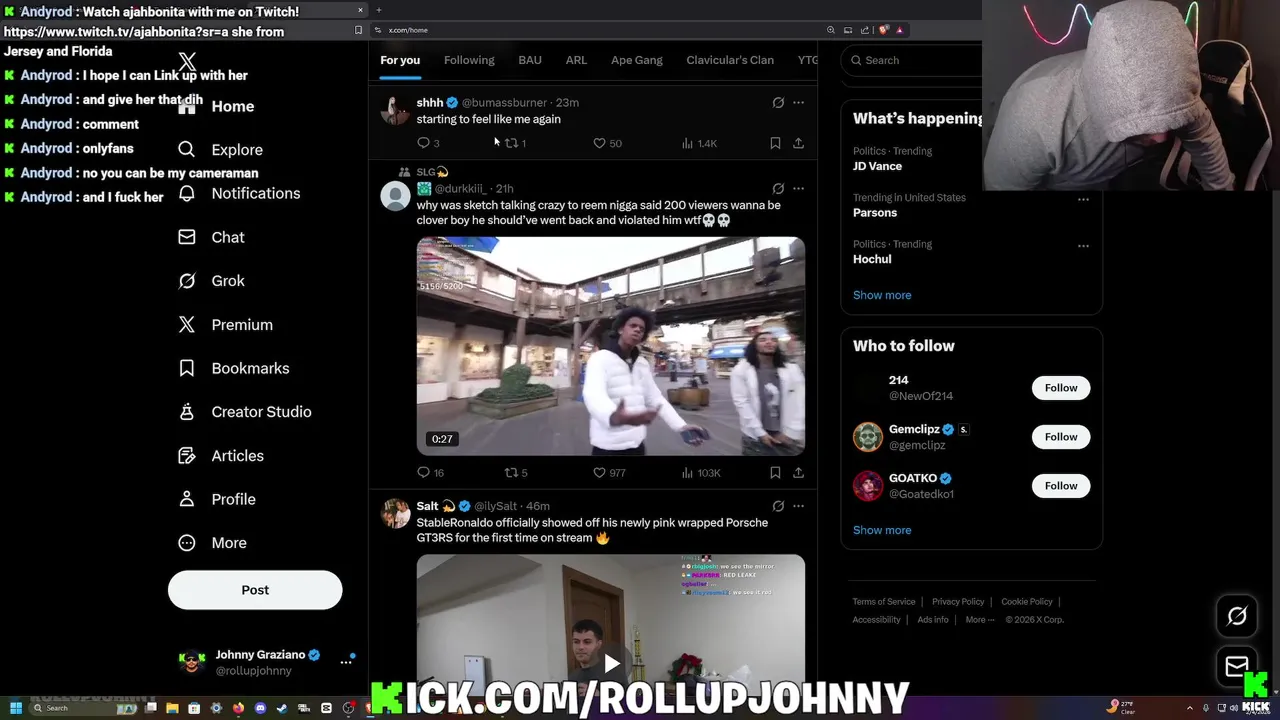Open More options on the shhh post

tap(798, 102)
